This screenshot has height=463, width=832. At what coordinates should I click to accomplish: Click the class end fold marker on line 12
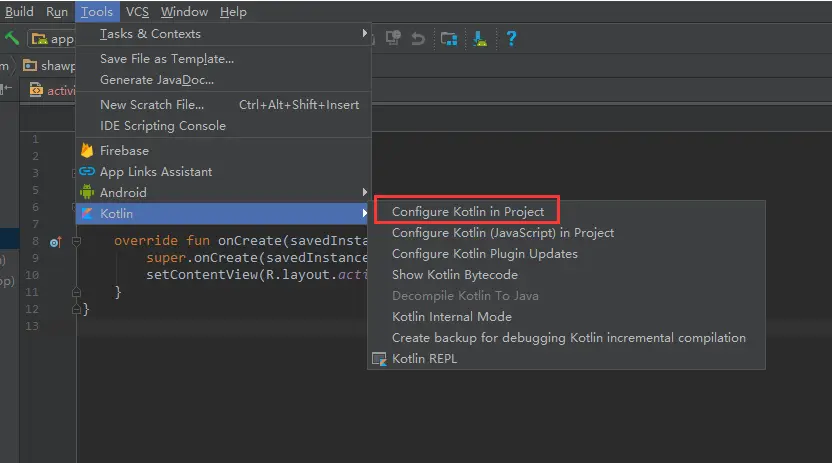click(76, 309)
